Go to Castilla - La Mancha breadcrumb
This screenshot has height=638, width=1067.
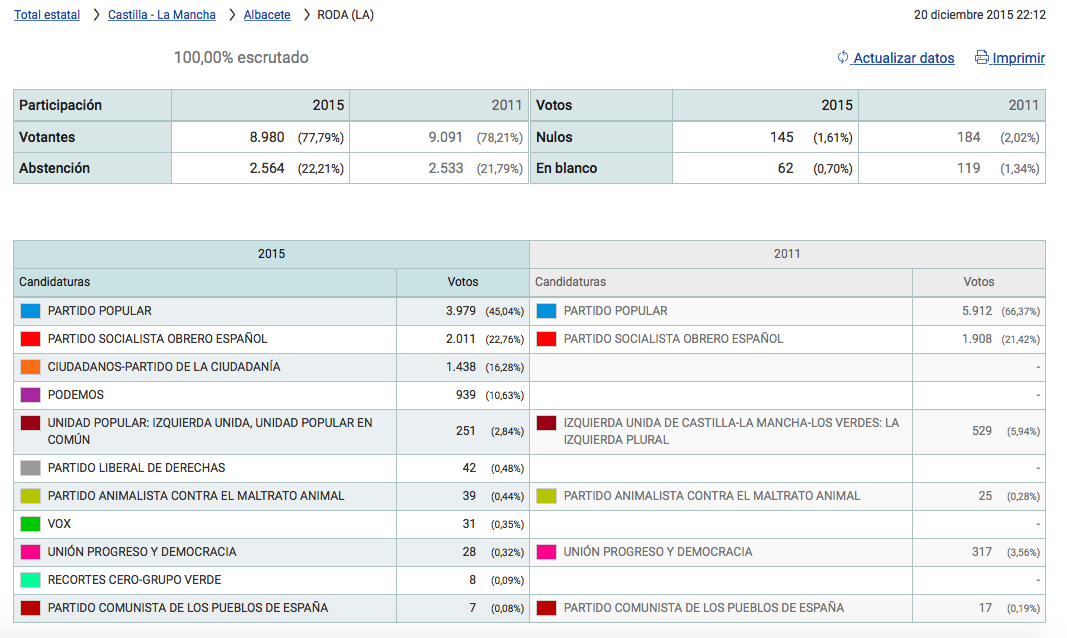pos(162,15)
